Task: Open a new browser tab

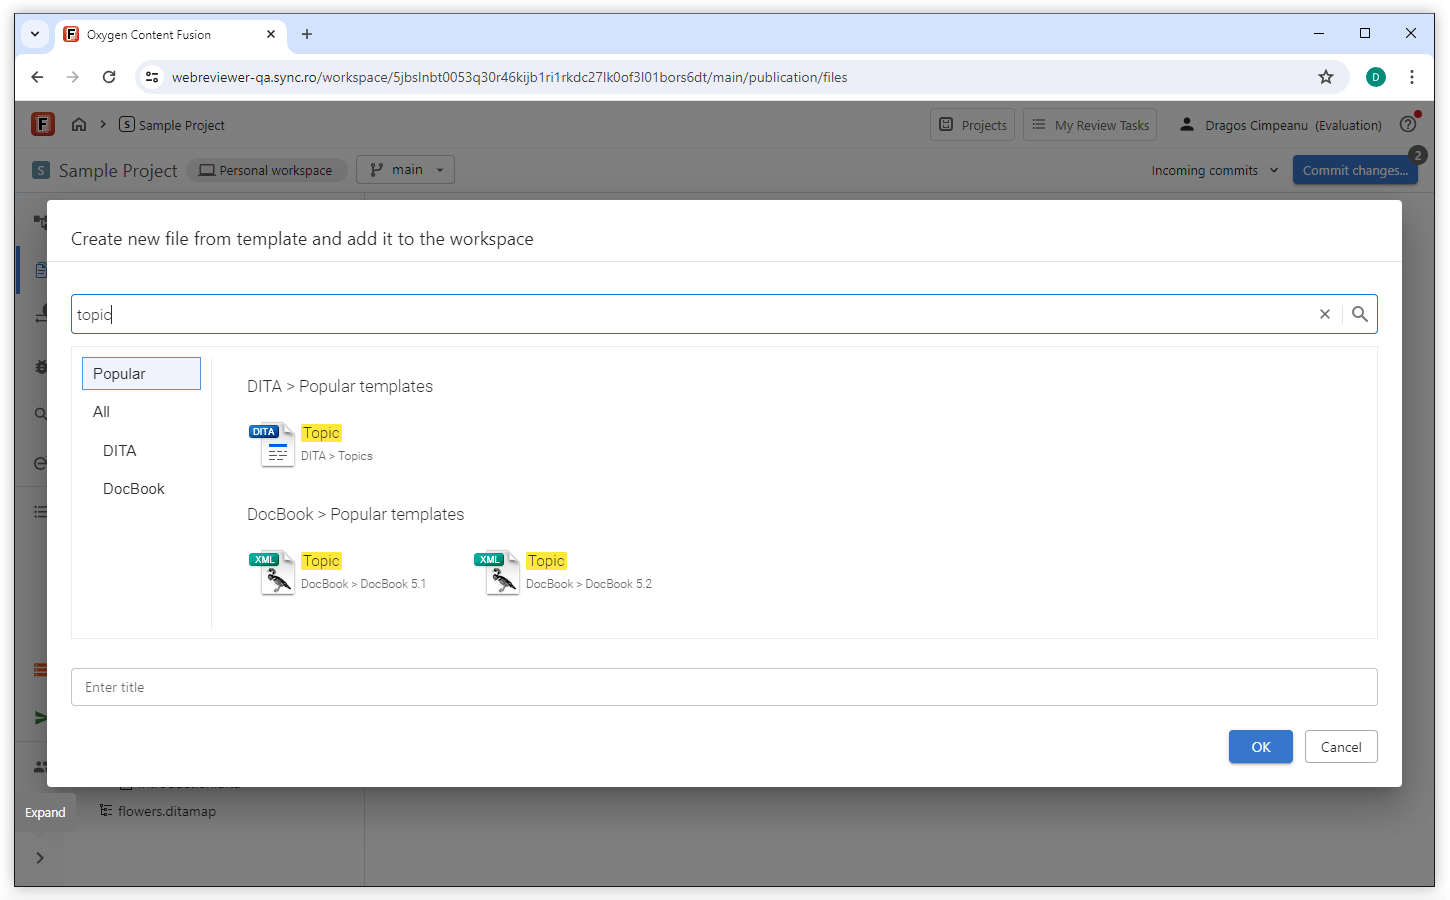Action: pyautogui.click(x=307, y=34)
